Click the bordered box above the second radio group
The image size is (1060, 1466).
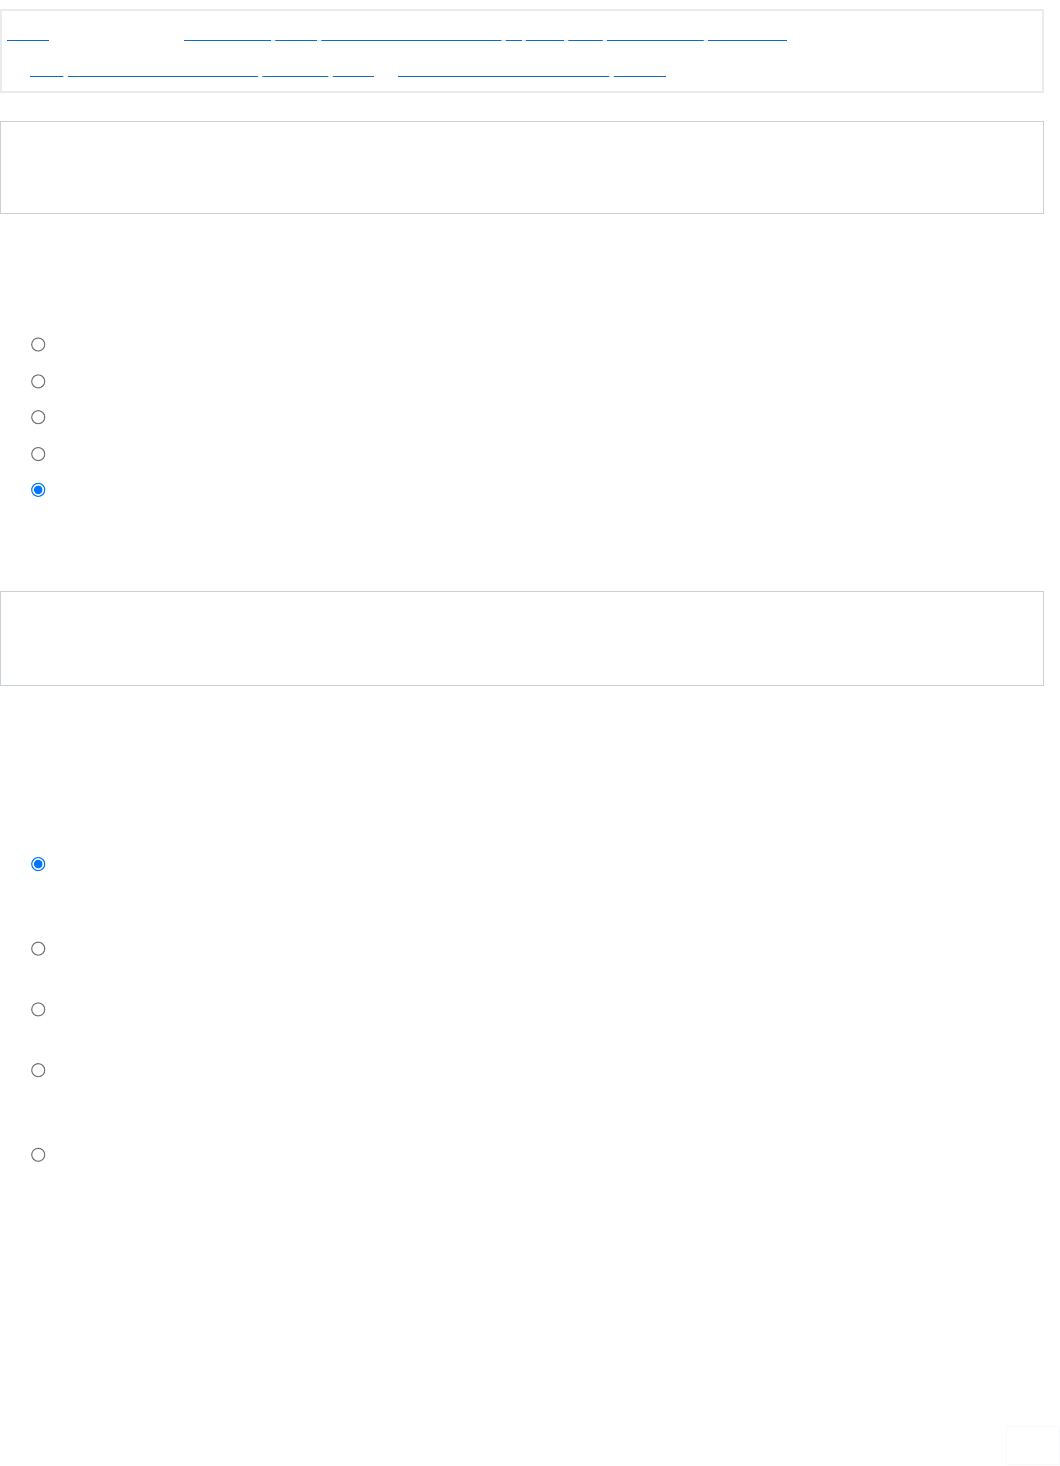coord(521,638)
